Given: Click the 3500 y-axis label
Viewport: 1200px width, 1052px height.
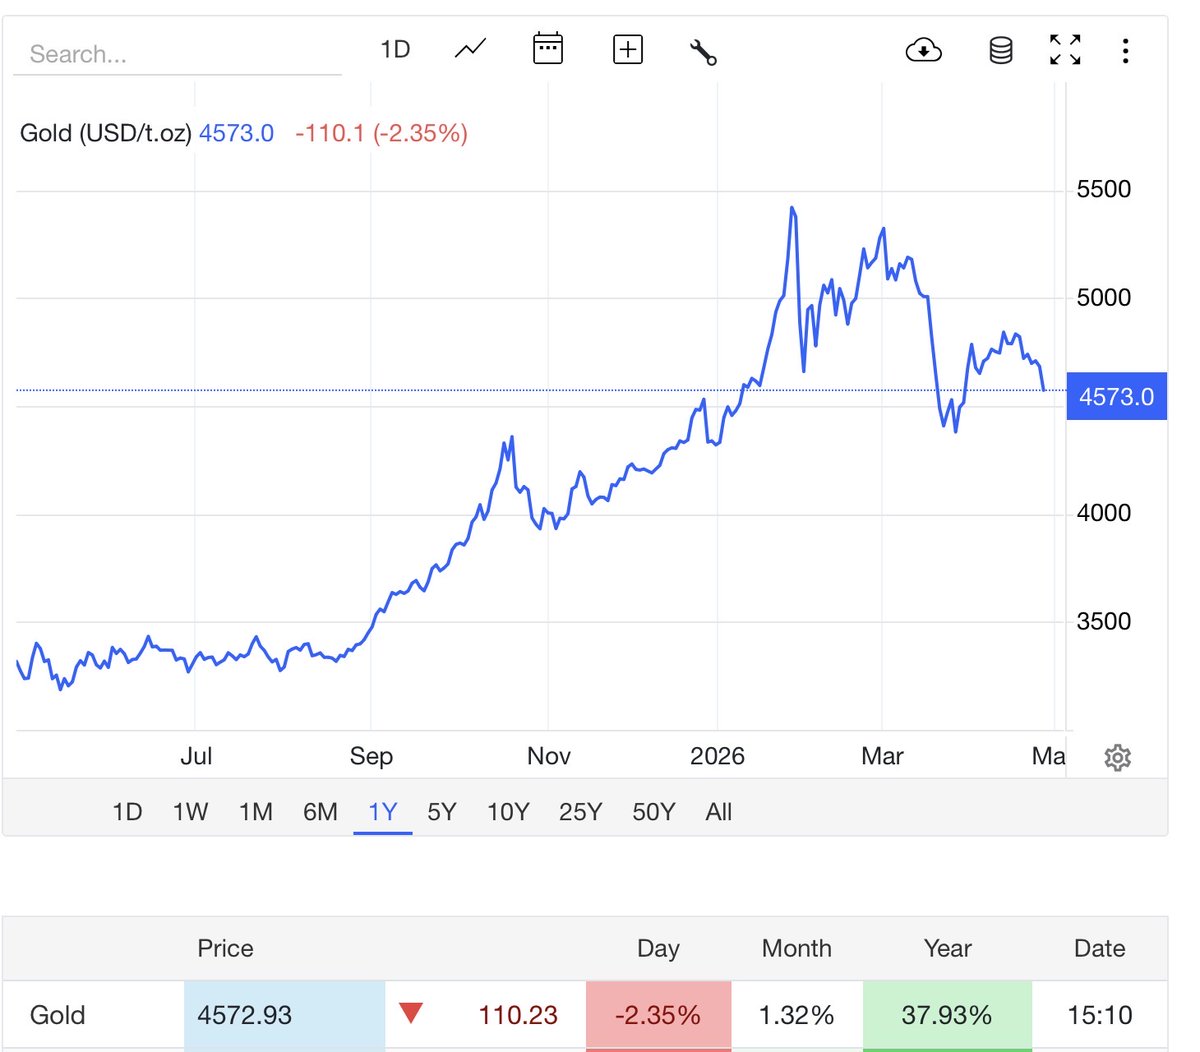Looking at the screenshot, I should coord(1104,621).
